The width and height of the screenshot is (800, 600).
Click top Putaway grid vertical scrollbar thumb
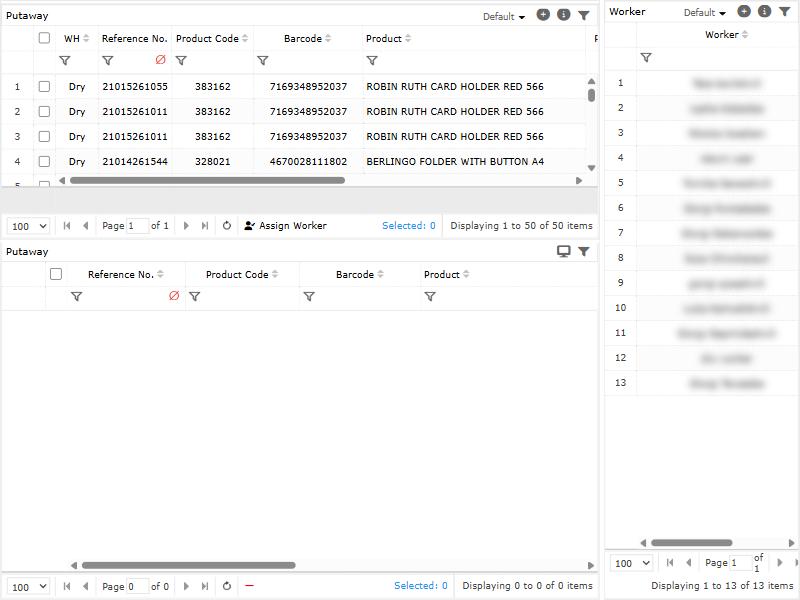click(591, 95)
